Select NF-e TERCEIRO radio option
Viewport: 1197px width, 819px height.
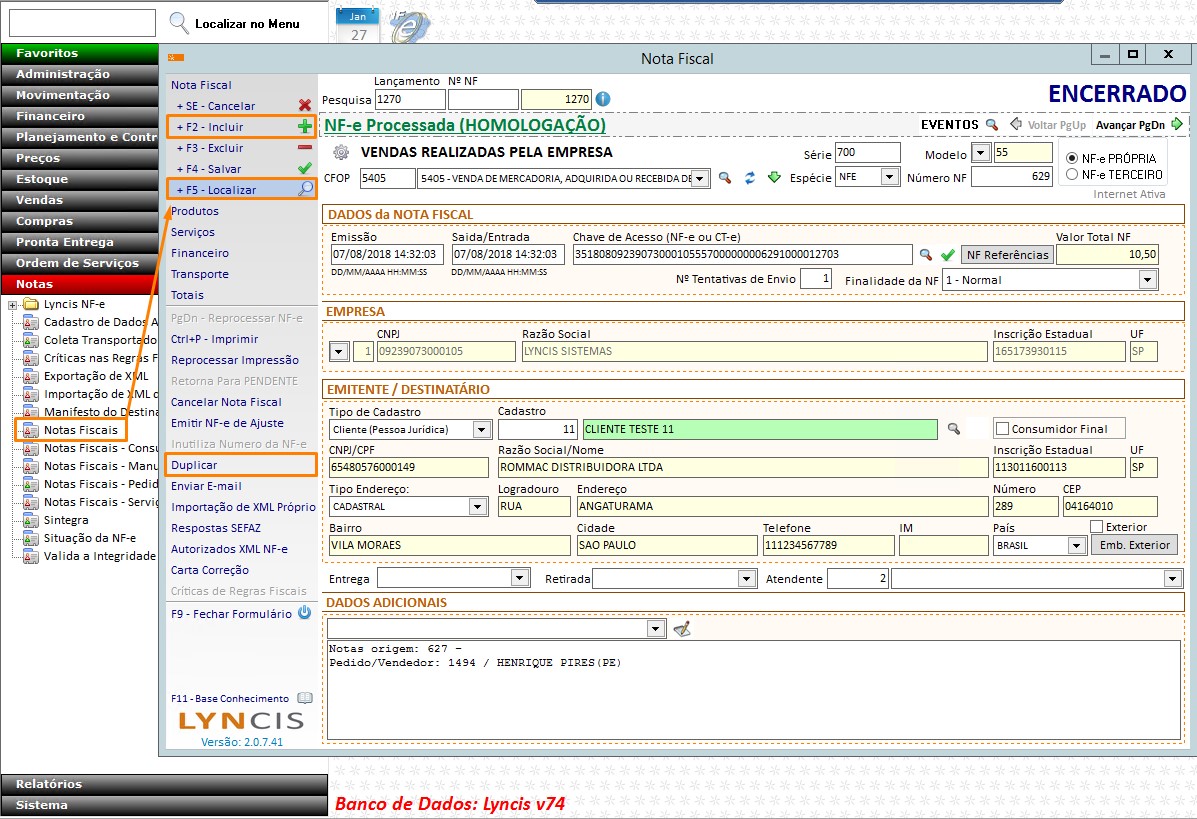[1073, 174]
